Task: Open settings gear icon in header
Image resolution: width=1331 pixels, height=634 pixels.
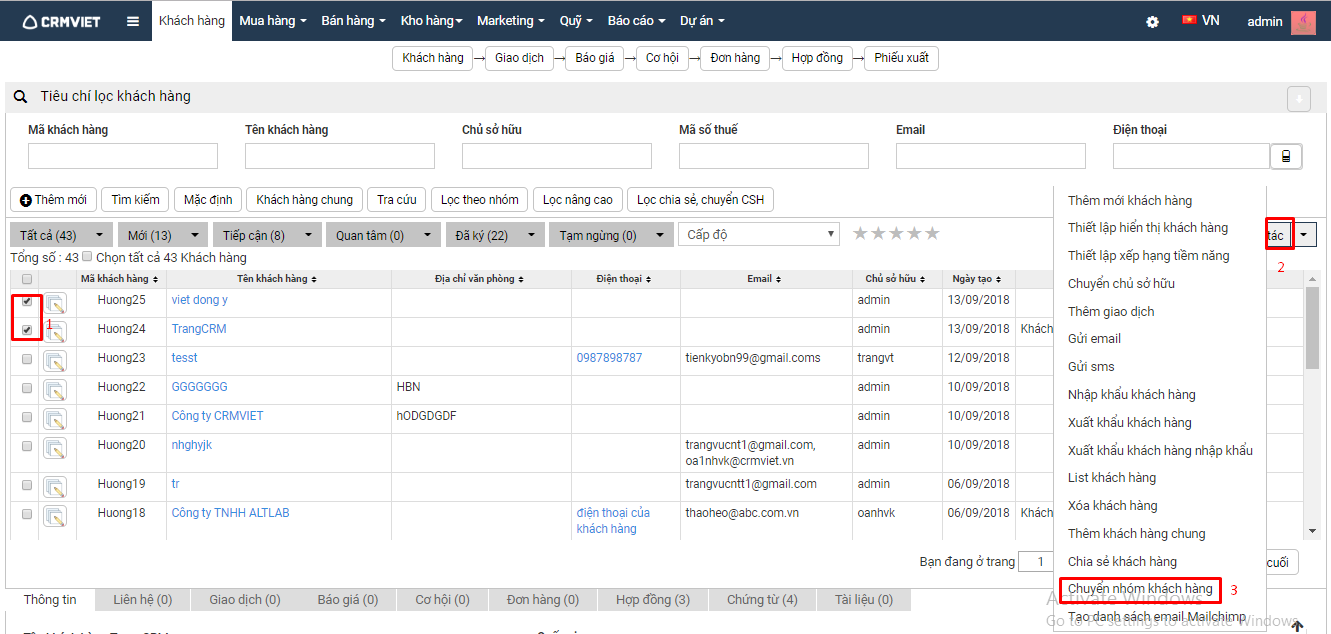Action: tap(1152, 21)
